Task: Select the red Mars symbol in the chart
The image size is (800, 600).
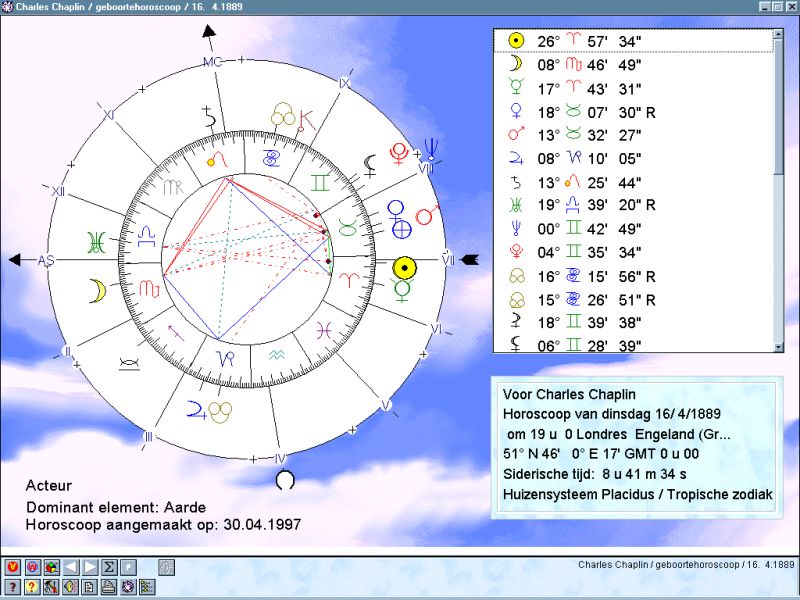Action: (x=427, y=215)
